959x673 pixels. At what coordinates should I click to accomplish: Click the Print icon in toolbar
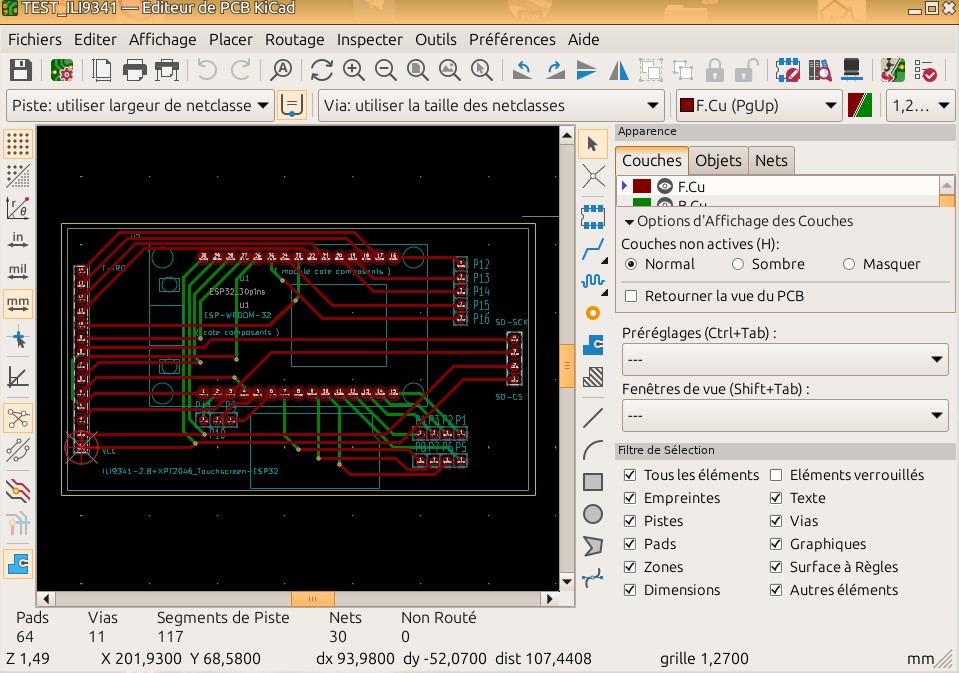(135, 70)
